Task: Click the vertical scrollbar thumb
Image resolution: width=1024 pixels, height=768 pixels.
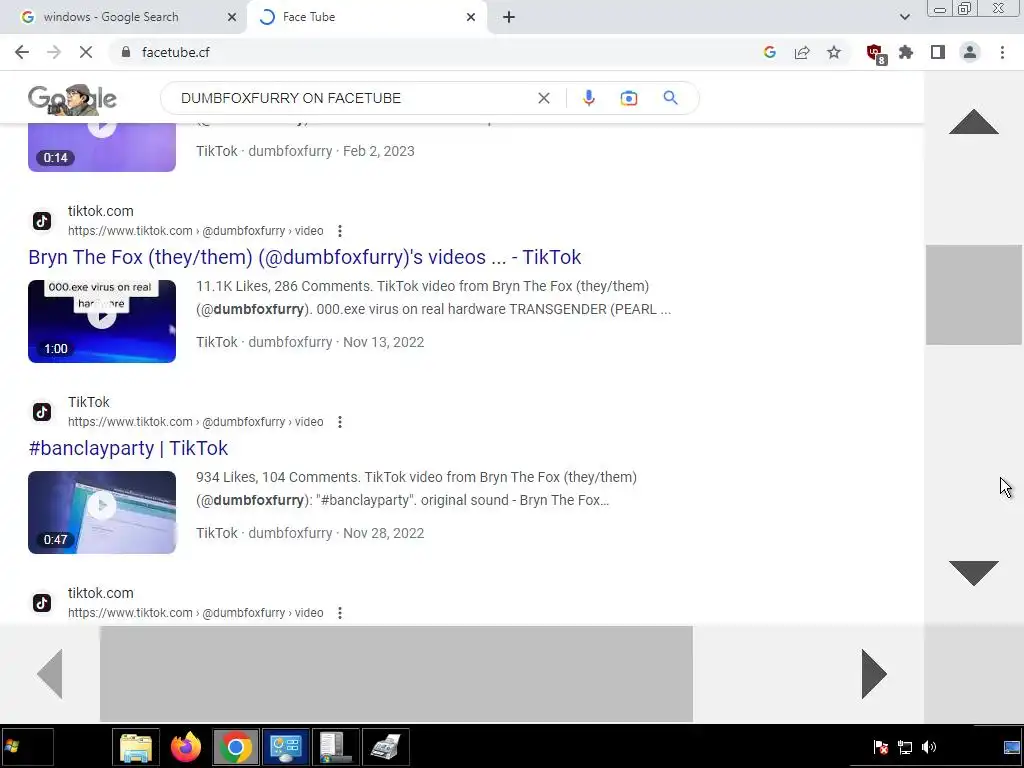Action: coord(973,295)
